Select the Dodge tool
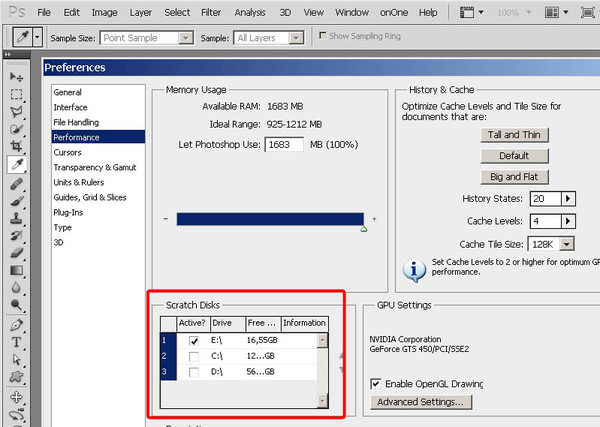This screenshot has height=427, width=600. click(16, 305)
